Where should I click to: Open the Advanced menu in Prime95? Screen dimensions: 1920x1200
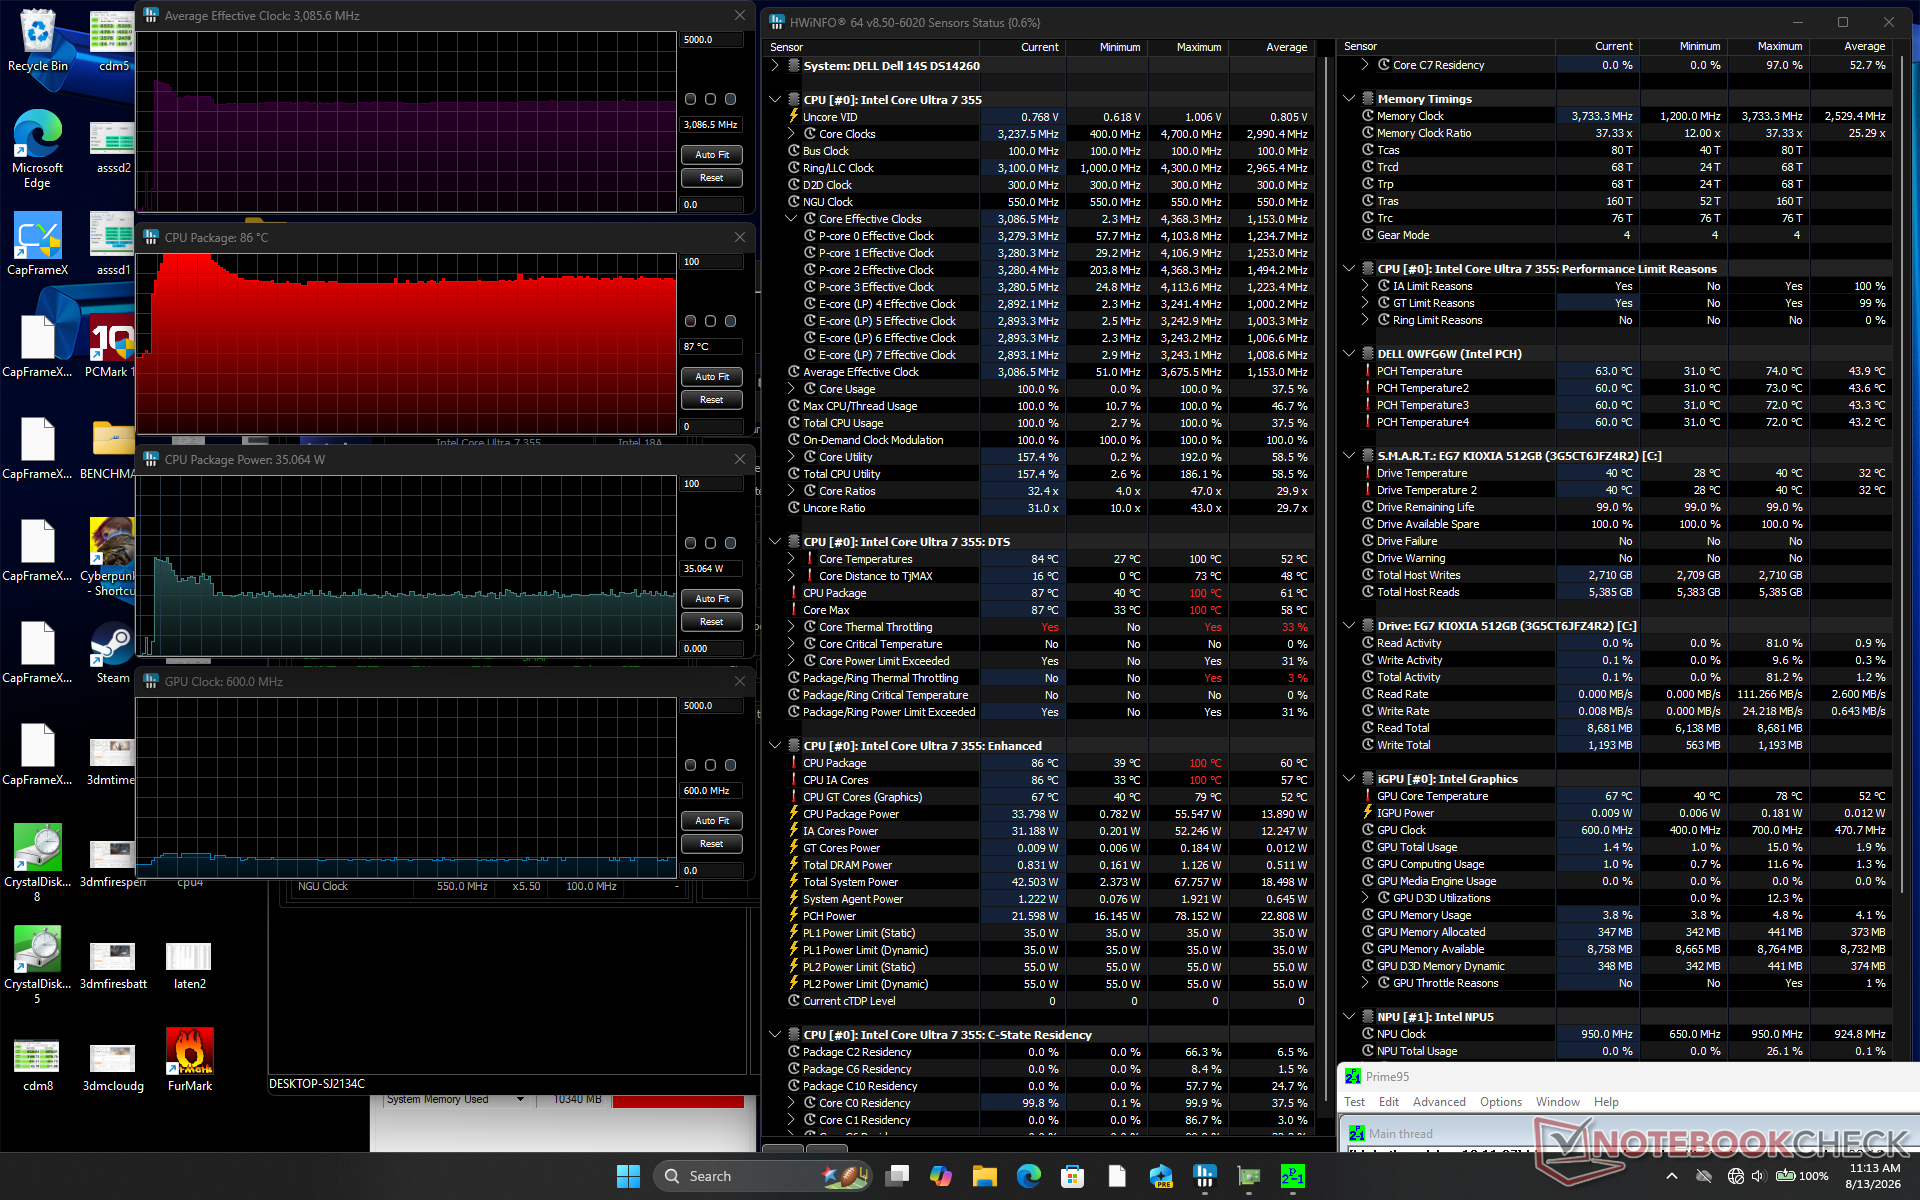pyautogui.click(x=1439, y=1102)
